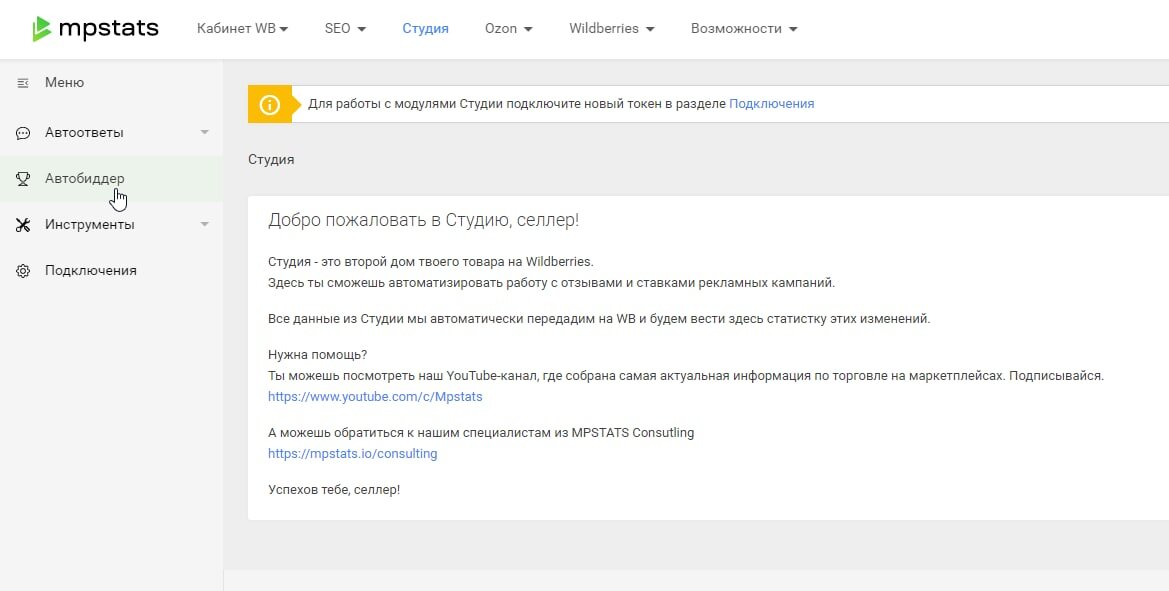The height and width of the screenshot is (591, 1169).
Task: Follow the Подключения link in the notice
Action: [x=772, y=104]
